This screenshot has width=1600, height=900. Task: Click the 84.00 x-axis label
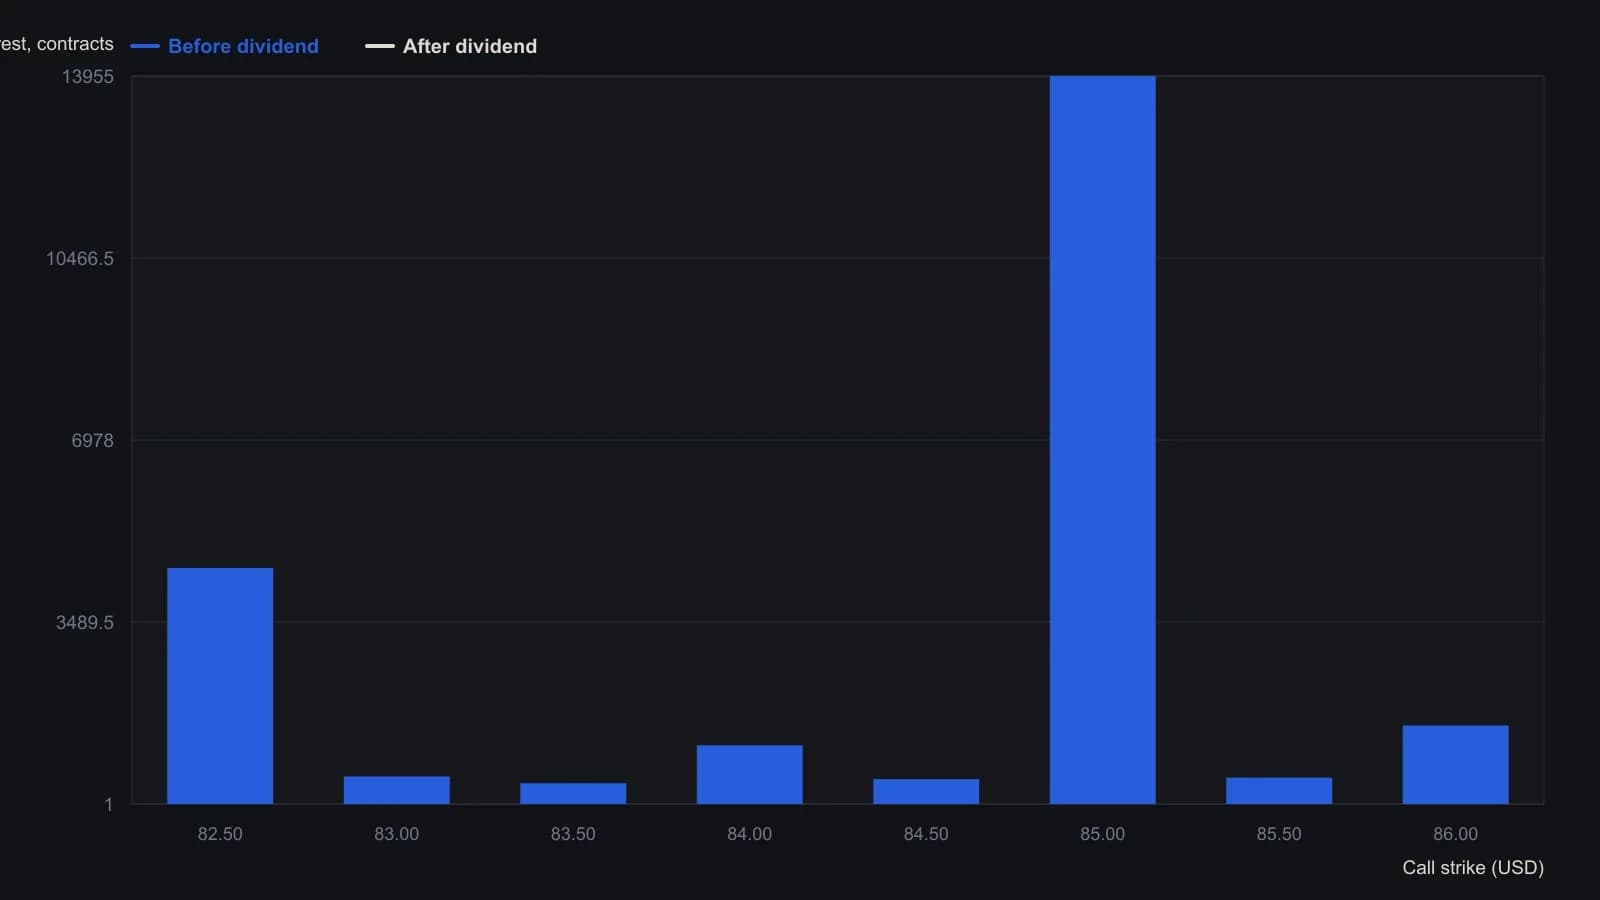[x=750, y=834]
